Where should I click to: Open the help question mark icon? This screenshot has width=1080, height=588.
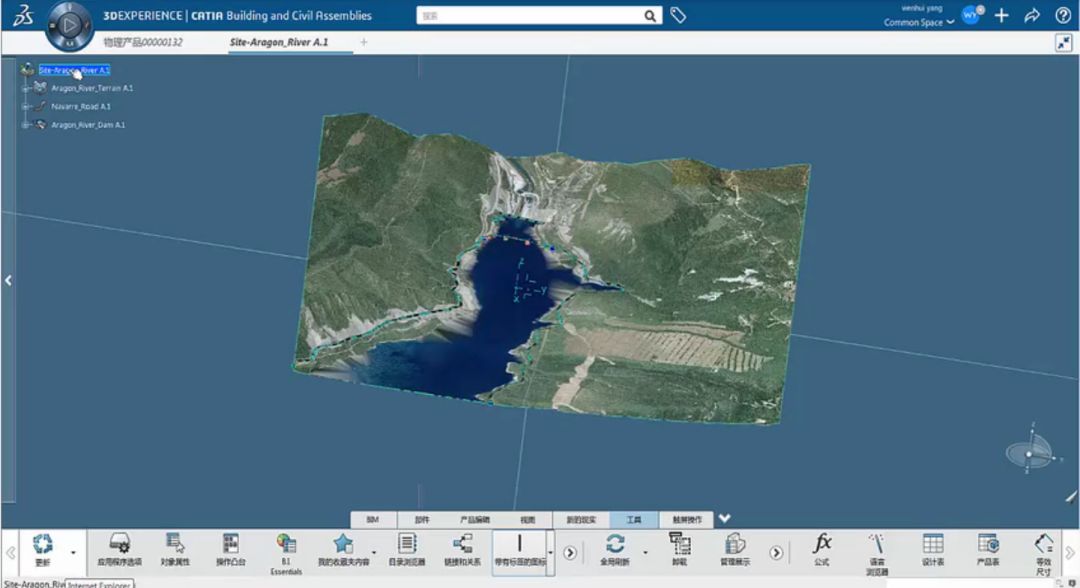pos(1063,16)
